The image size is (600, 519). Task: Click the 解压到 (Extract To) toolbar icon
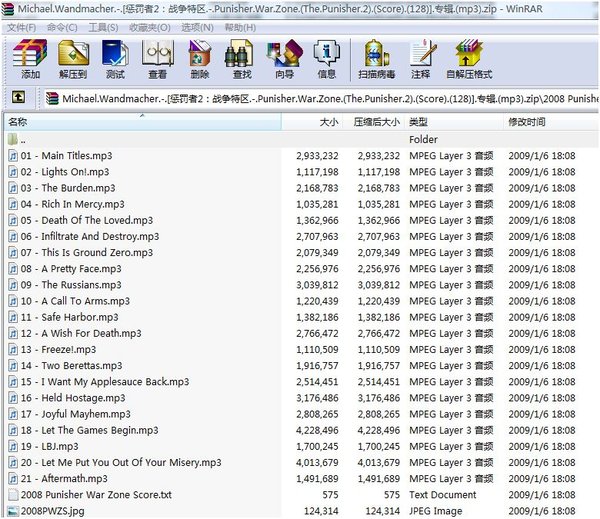73,54
